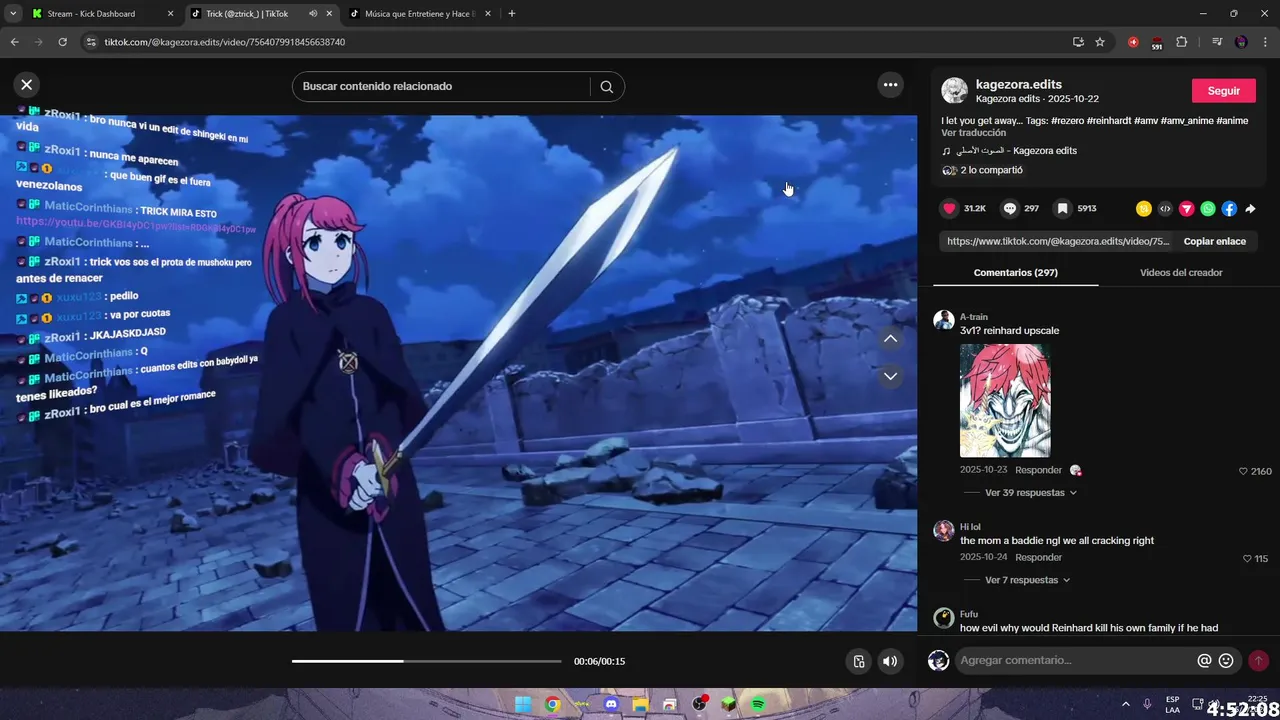The width and height of the screenshot is (1280, 720).
Task: Click Ver traducción link
Action: point(973,133)
